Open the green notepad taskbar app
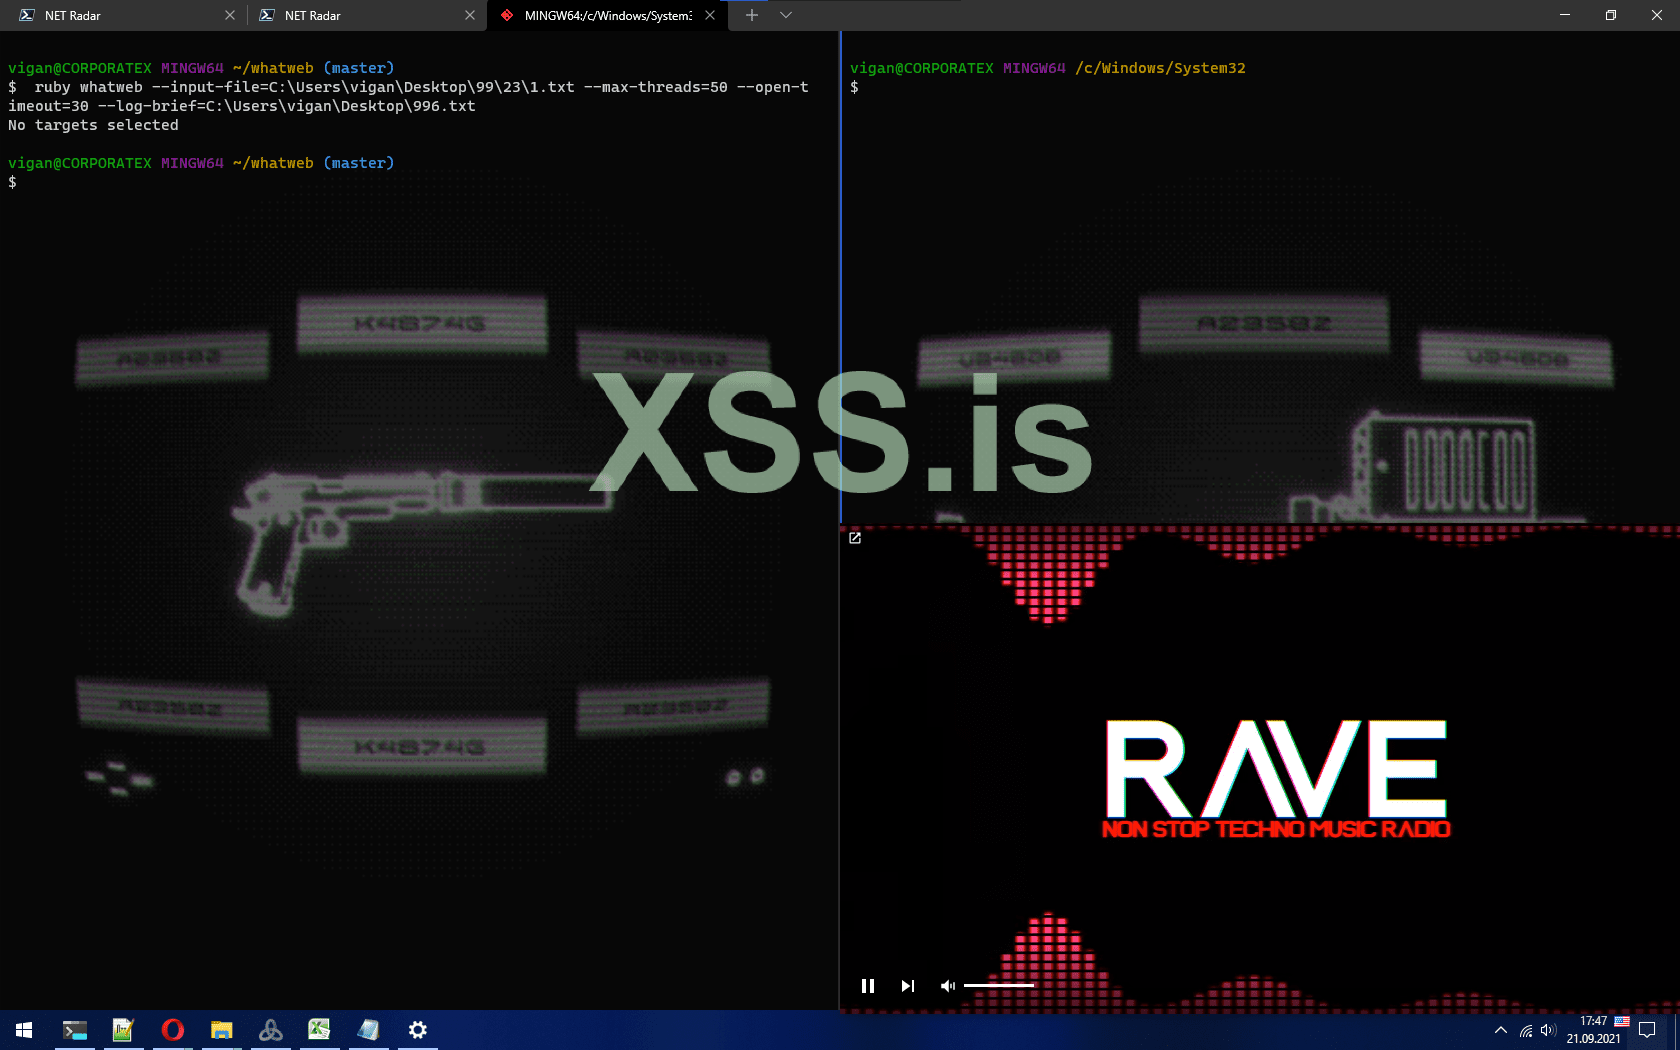This screenshot has width=1680, height=1050. click(x=123, y=1030)
